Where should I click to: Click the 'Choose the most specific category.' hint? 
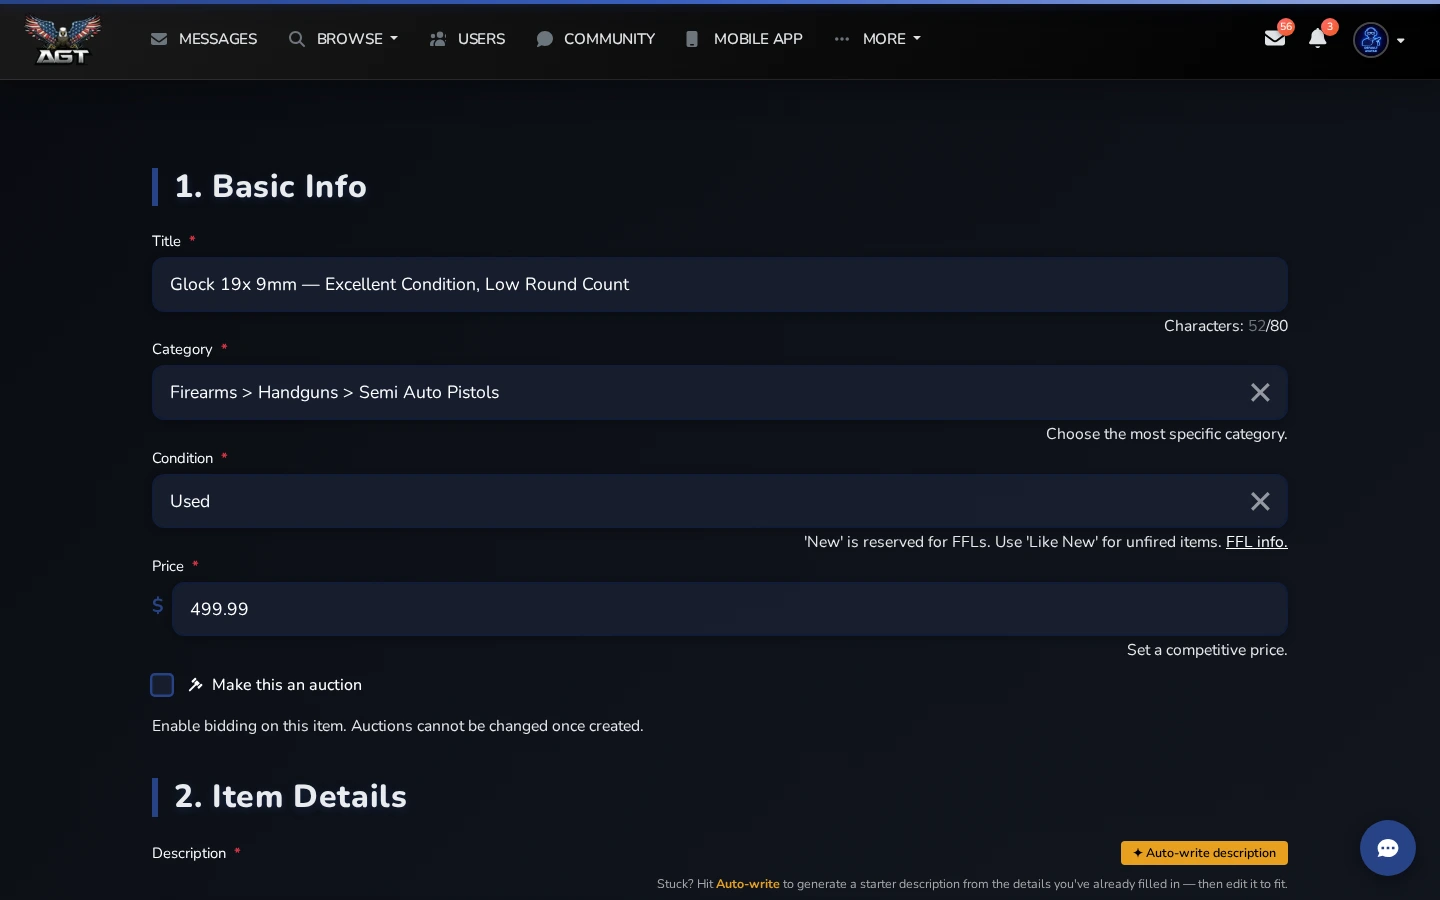1167,434
